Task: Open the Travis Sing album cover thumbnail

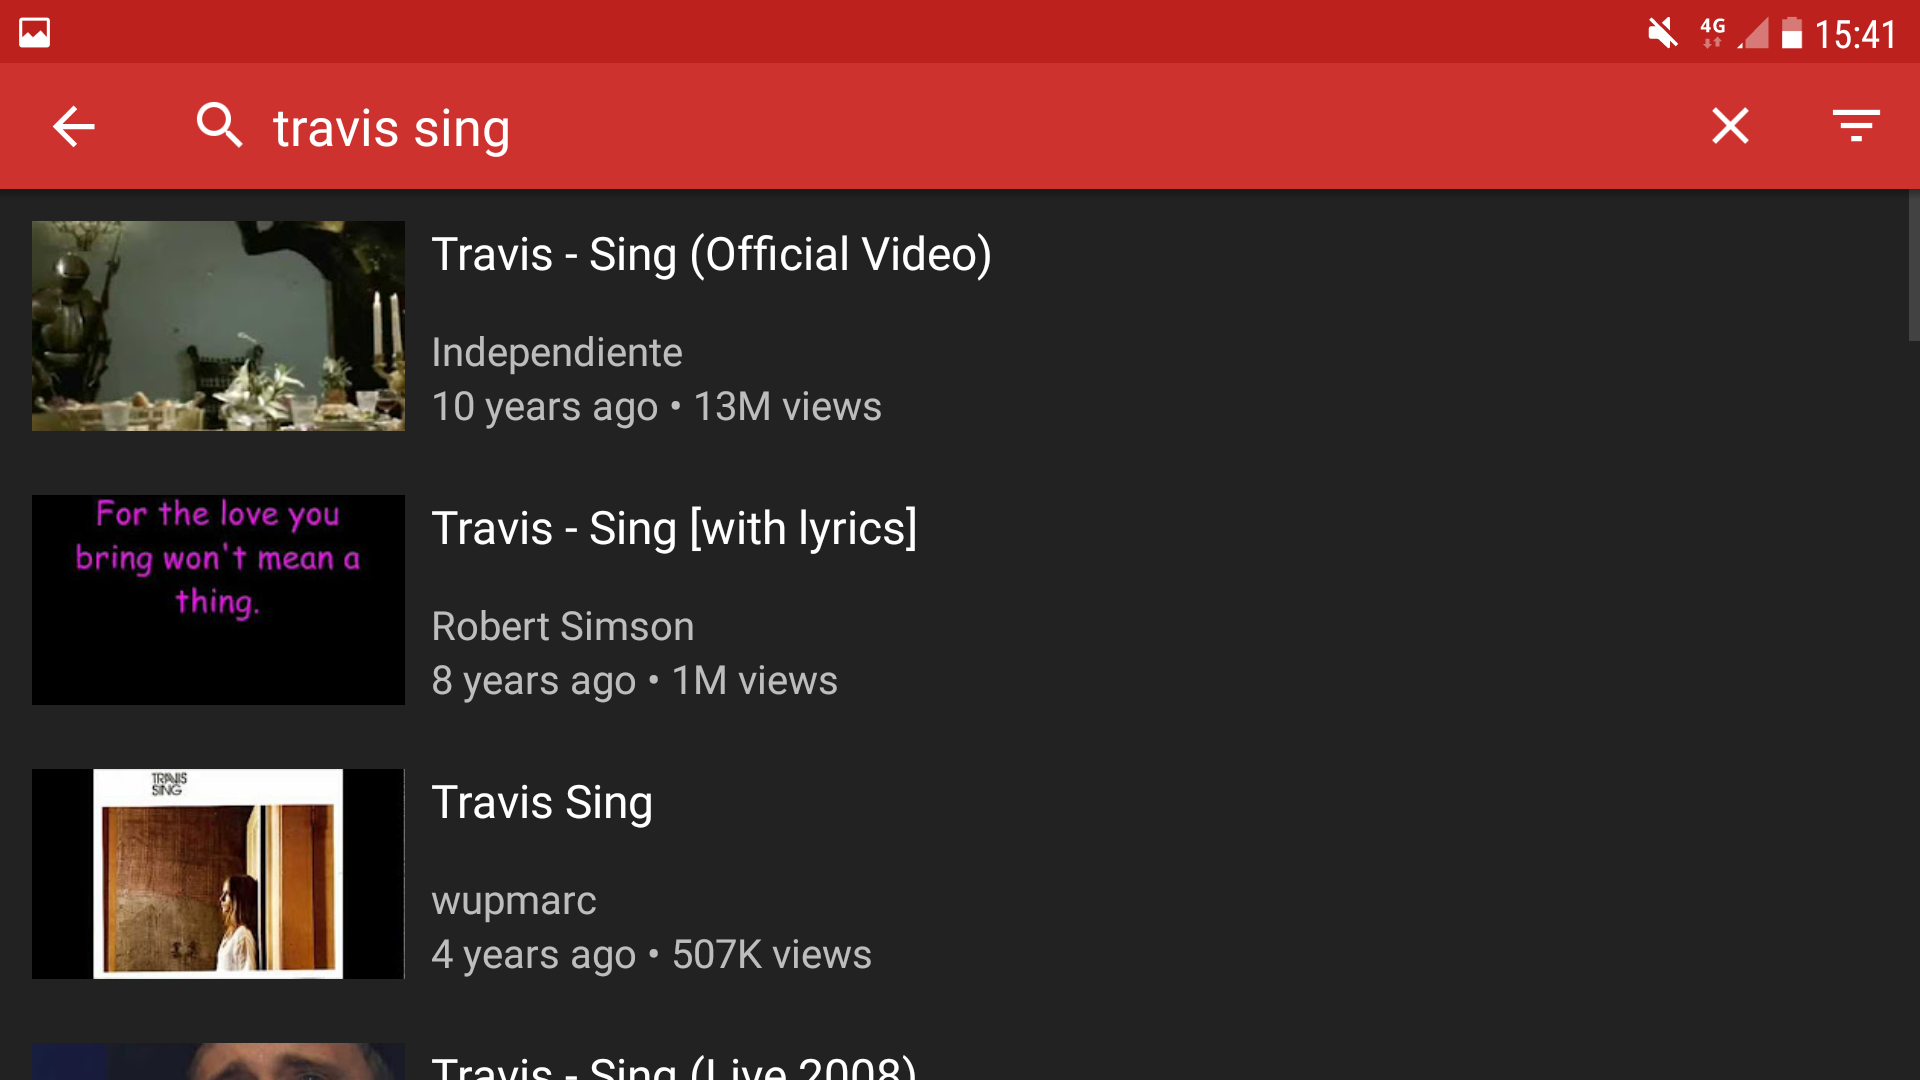Action: point(218,874)
